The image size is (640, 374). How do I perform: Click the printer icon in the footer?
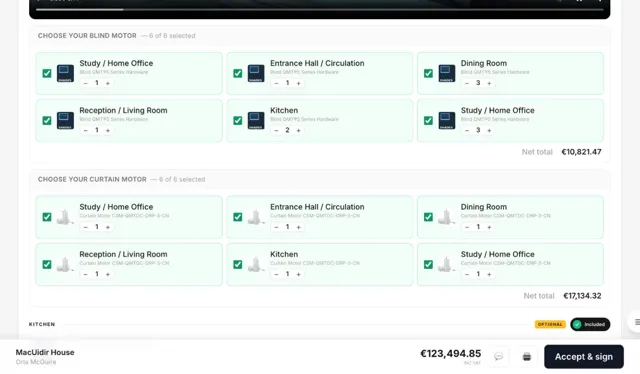[x=527, y=356]
